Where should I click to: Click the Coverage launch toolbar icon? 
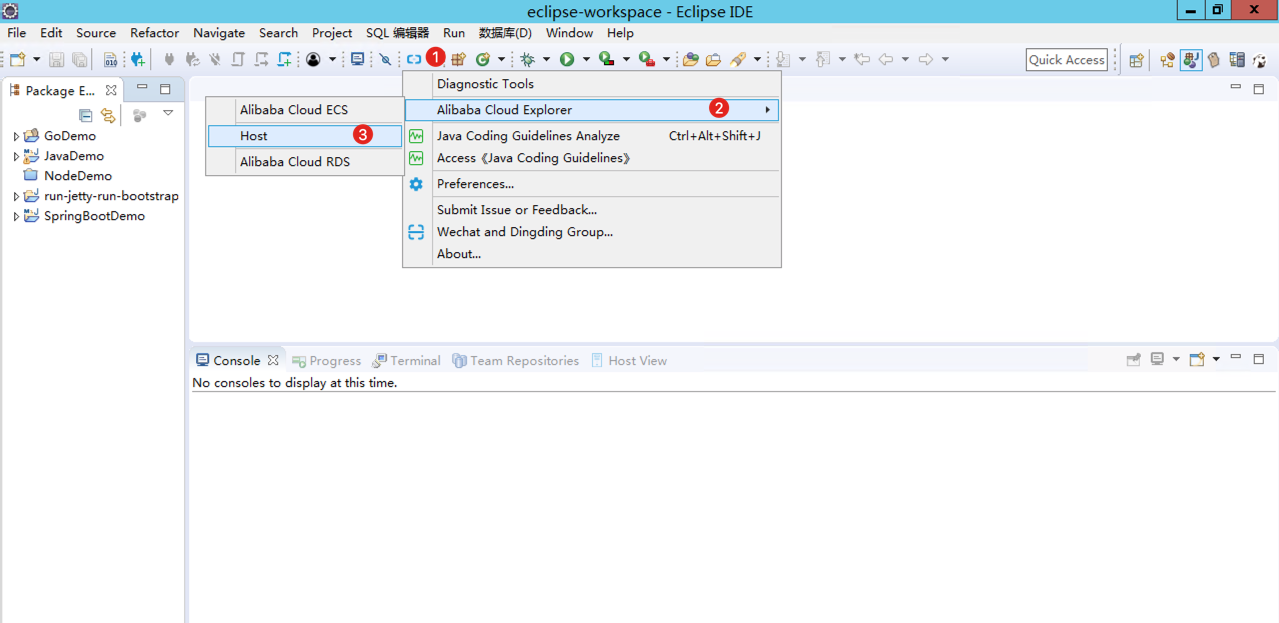click(x=606, y=60)
